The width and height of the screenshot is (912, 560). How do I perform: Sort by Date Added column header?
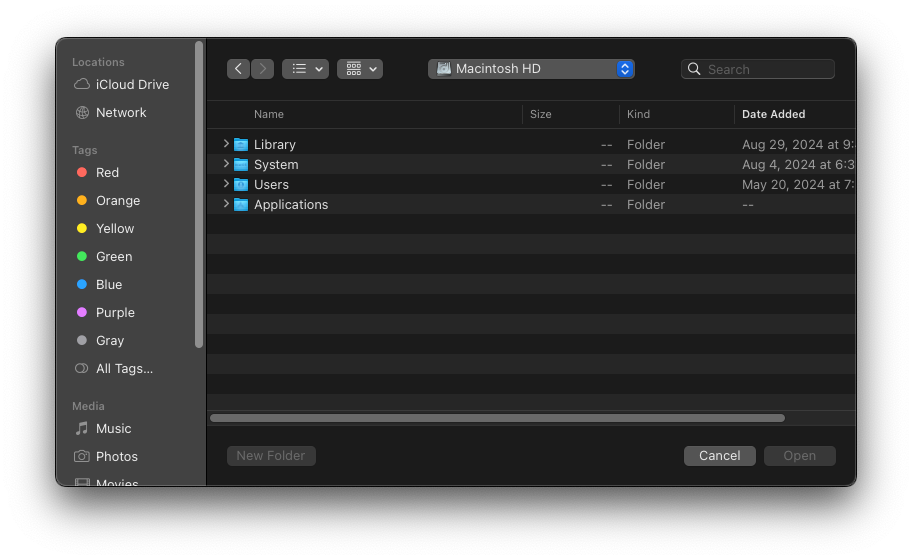[x=774, y=114]
